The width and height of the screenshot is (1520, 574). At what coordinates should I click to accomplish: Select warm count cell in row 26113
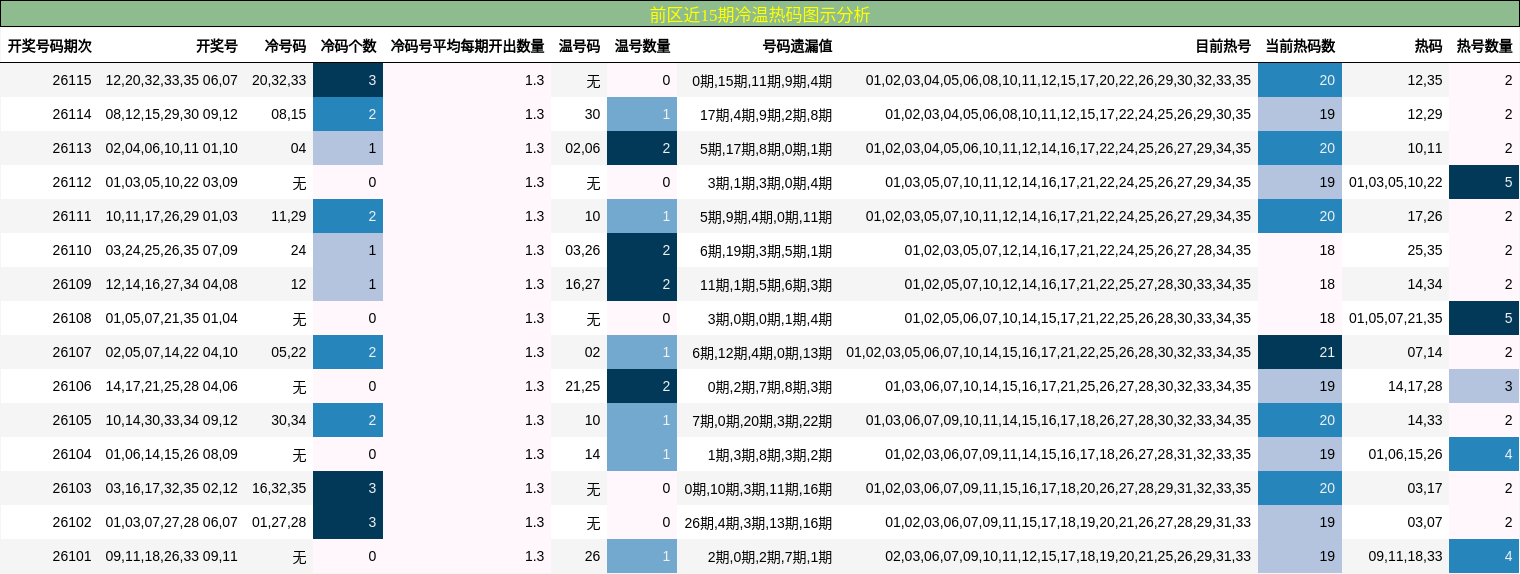coord(642,148)
